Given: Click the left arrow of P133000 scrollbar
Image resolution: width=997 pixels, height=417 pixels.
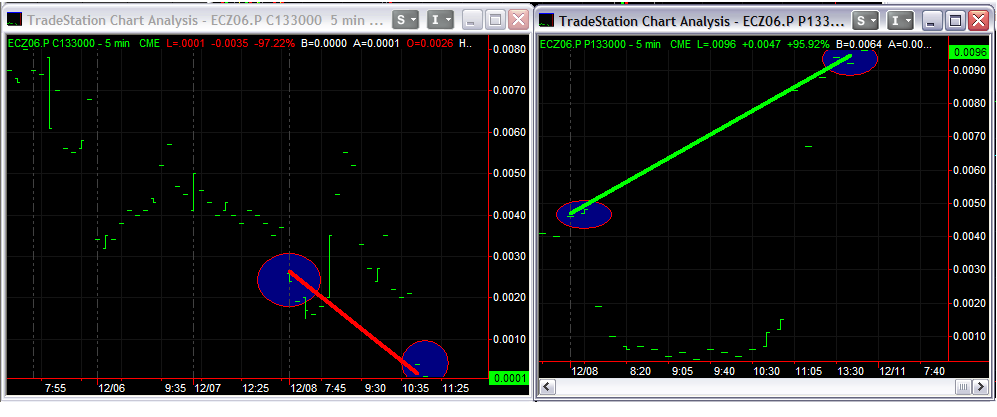Looking at the screenshot, I should (547, 386).
